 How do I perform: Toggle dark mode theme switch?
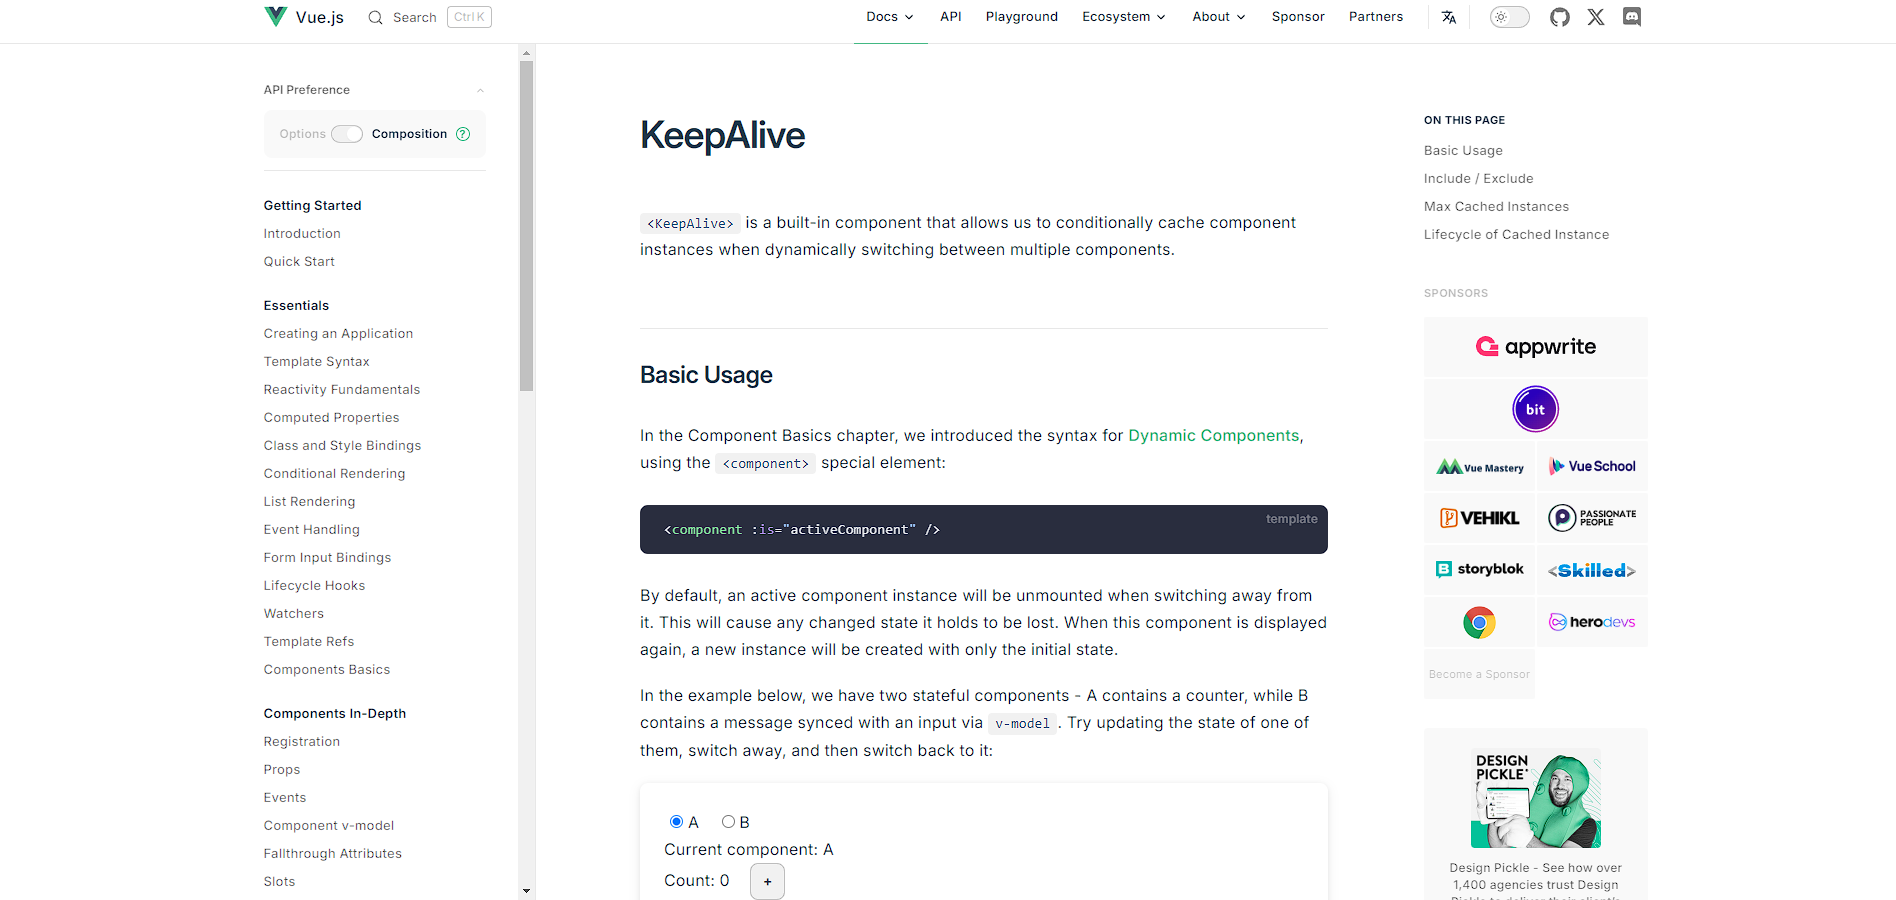click(x=1509, y=17)
